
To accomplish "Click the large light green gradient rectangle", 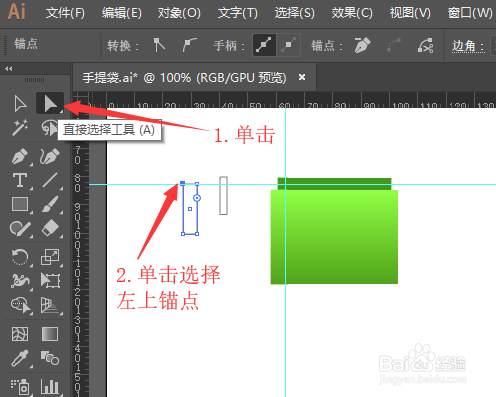I will coord(334,237).
